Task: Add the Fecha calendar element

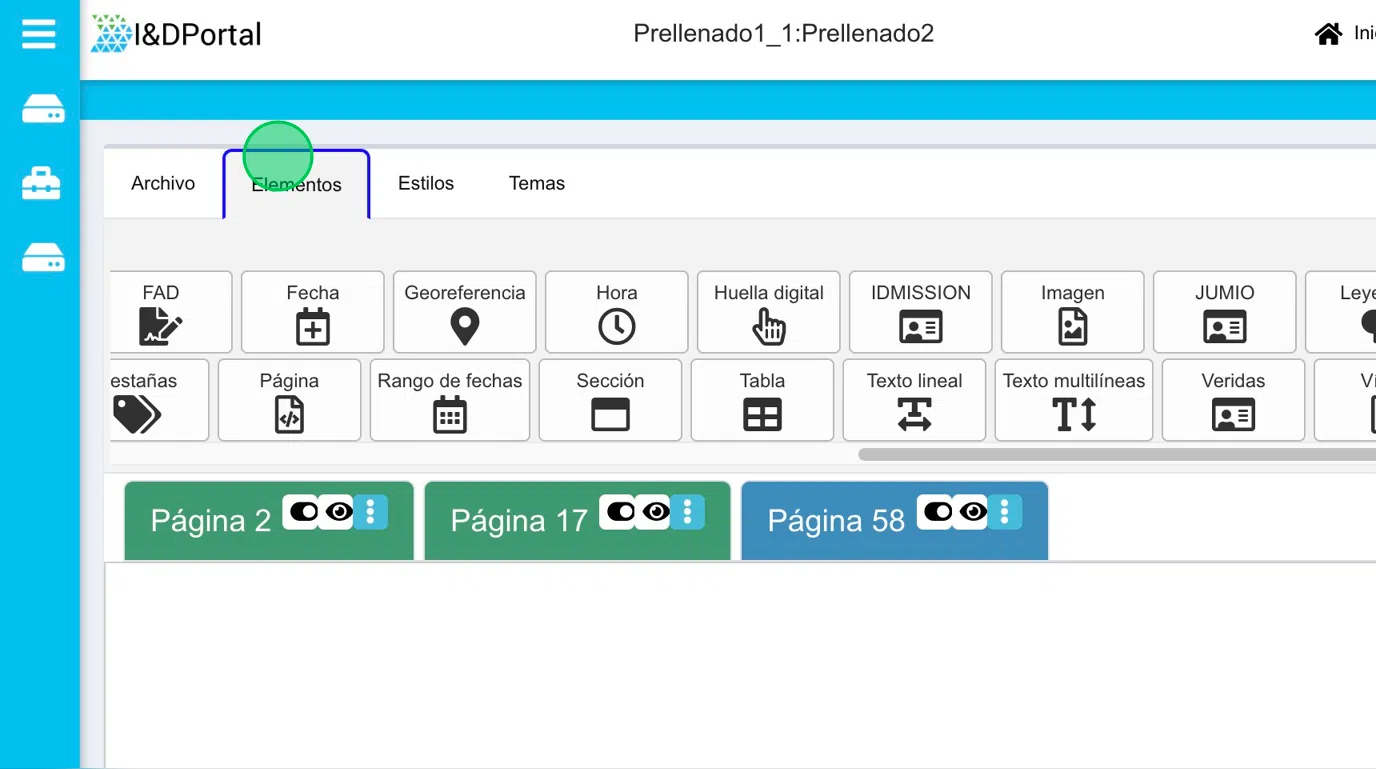Action: coord(312,311)
